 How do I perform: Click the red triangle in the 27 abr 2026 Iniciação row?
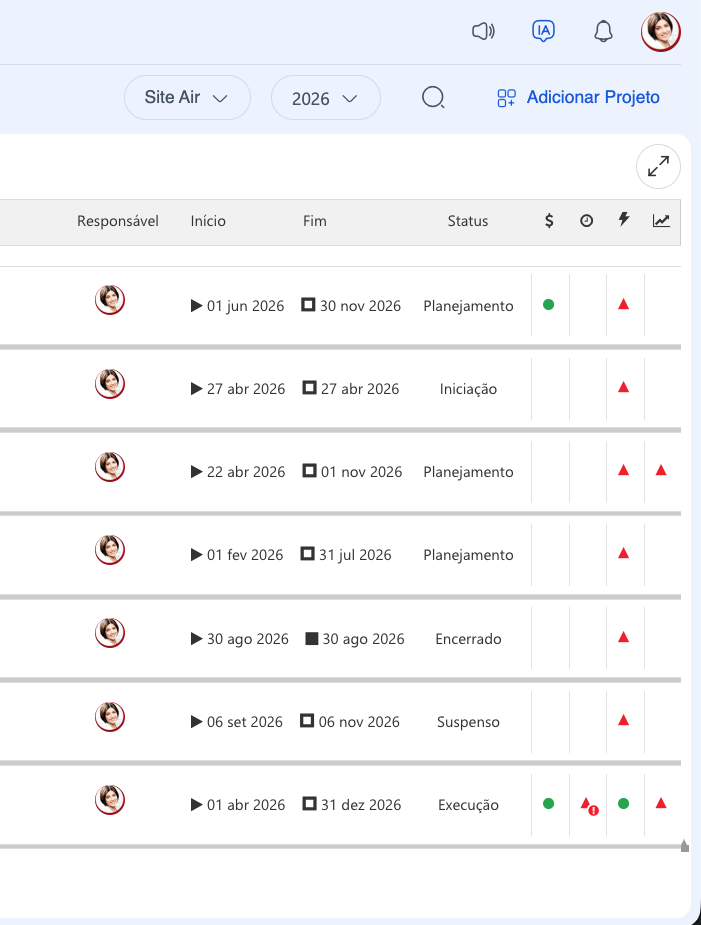[x=623, y=387]
